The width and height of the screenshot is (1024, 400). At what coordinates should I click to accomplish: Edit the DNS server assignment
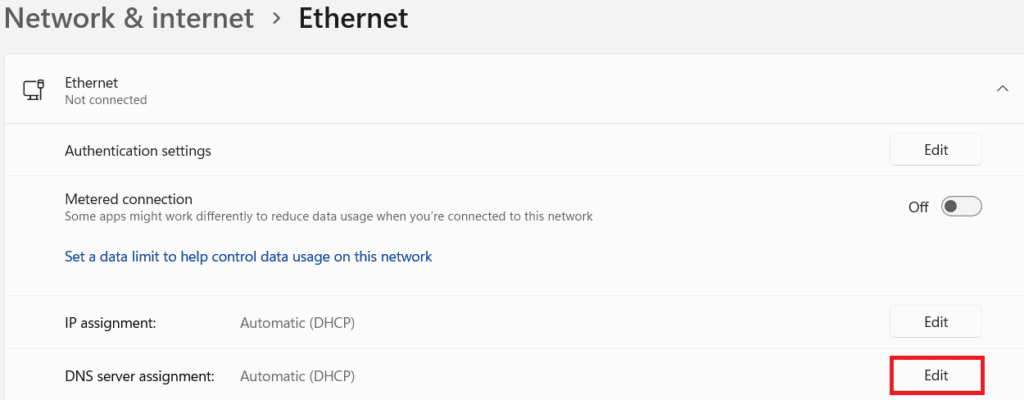point(935,375)
